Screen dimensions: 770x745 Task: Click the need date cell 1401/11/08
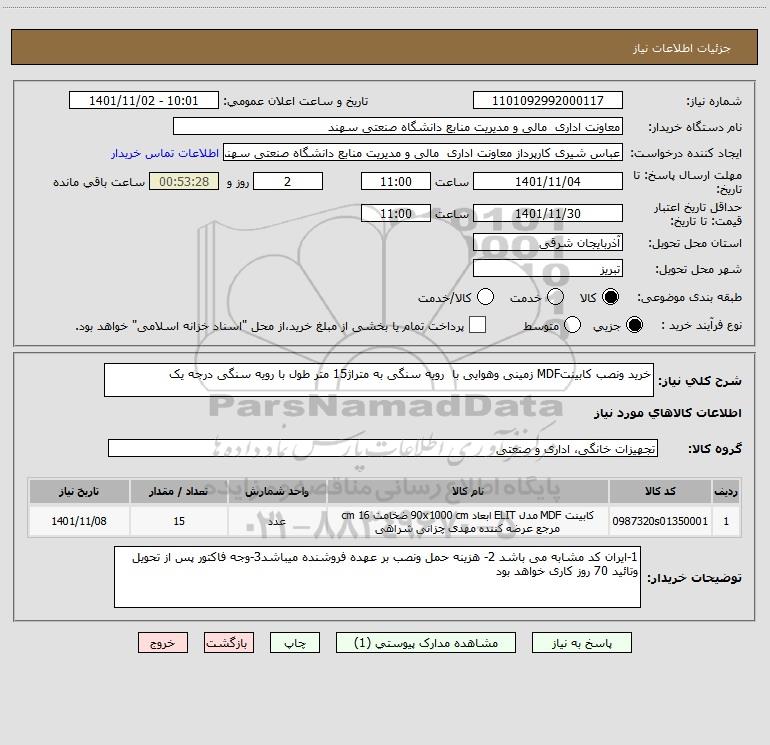pyautogui.click(x=79, y=521)
